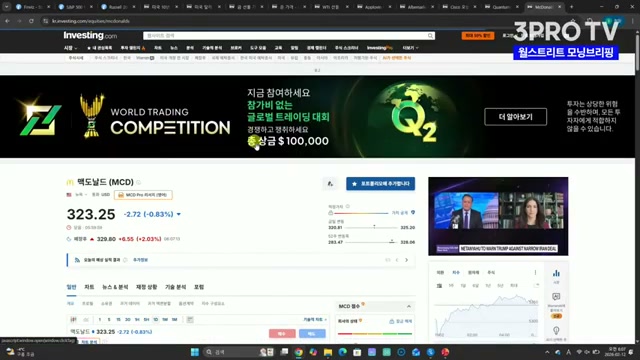Open the 차트 item in top navigation
The width and height of the screenshot is (640, 360).
pos(158,48)
